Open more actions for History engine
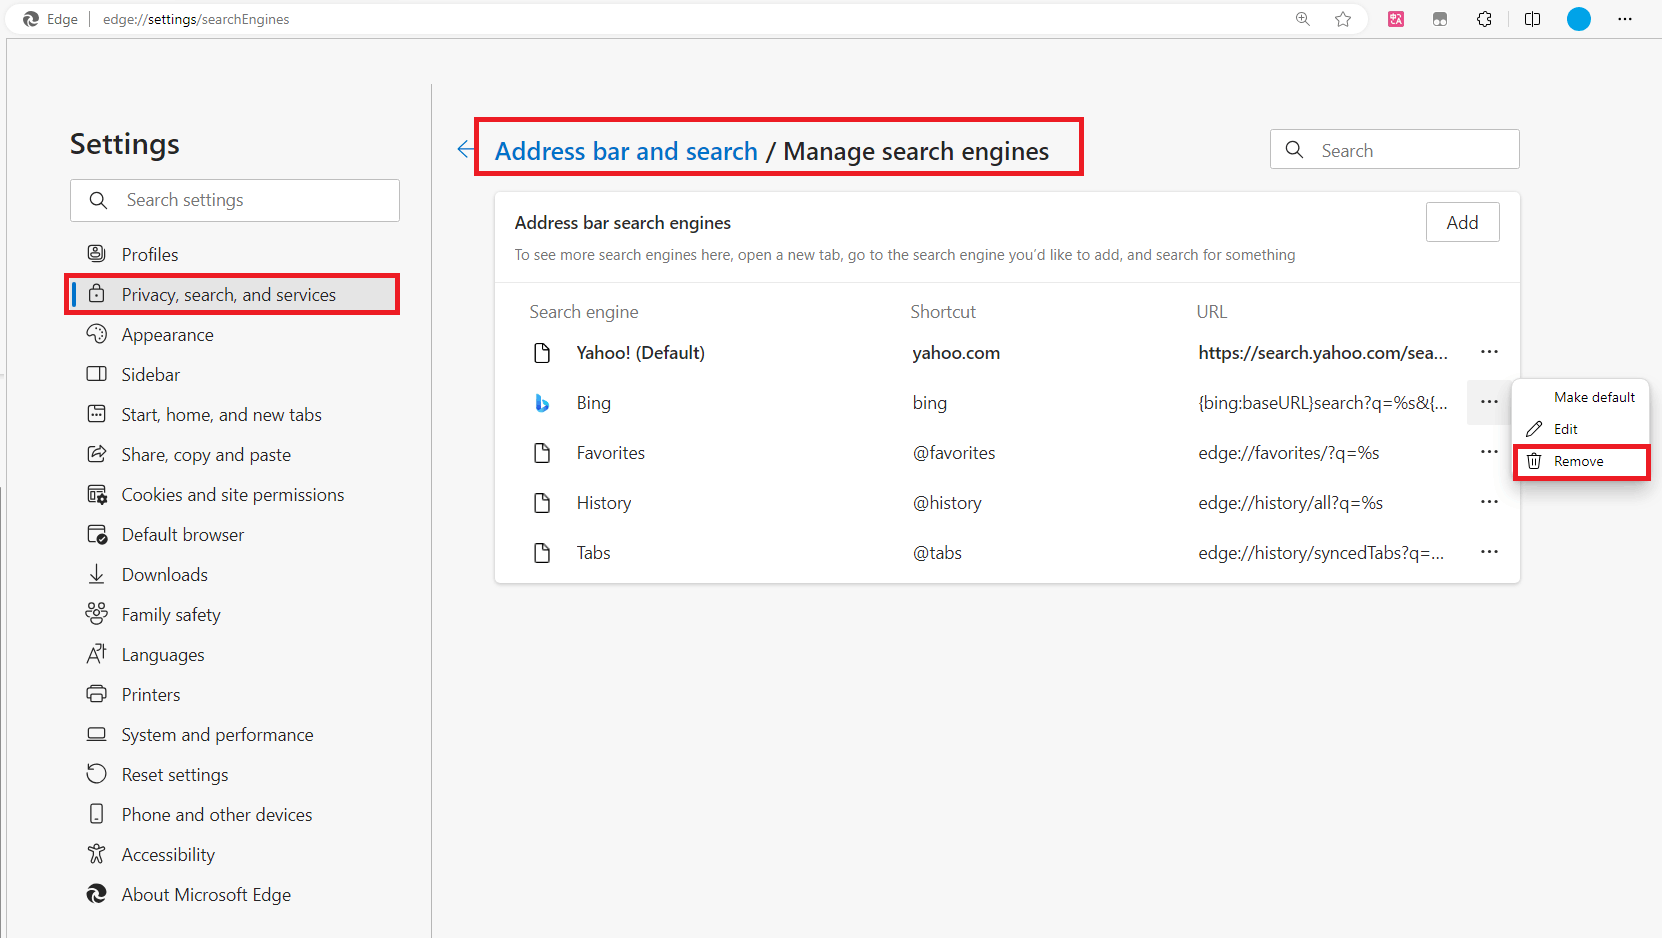 [x=1489, y=502]
